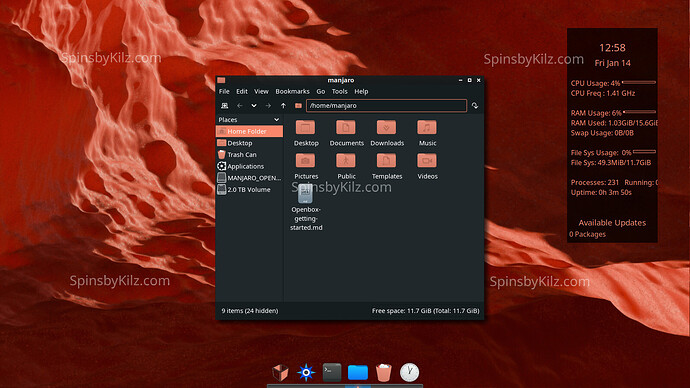
Task: Open new window toolbar icon
Action: 224,106
